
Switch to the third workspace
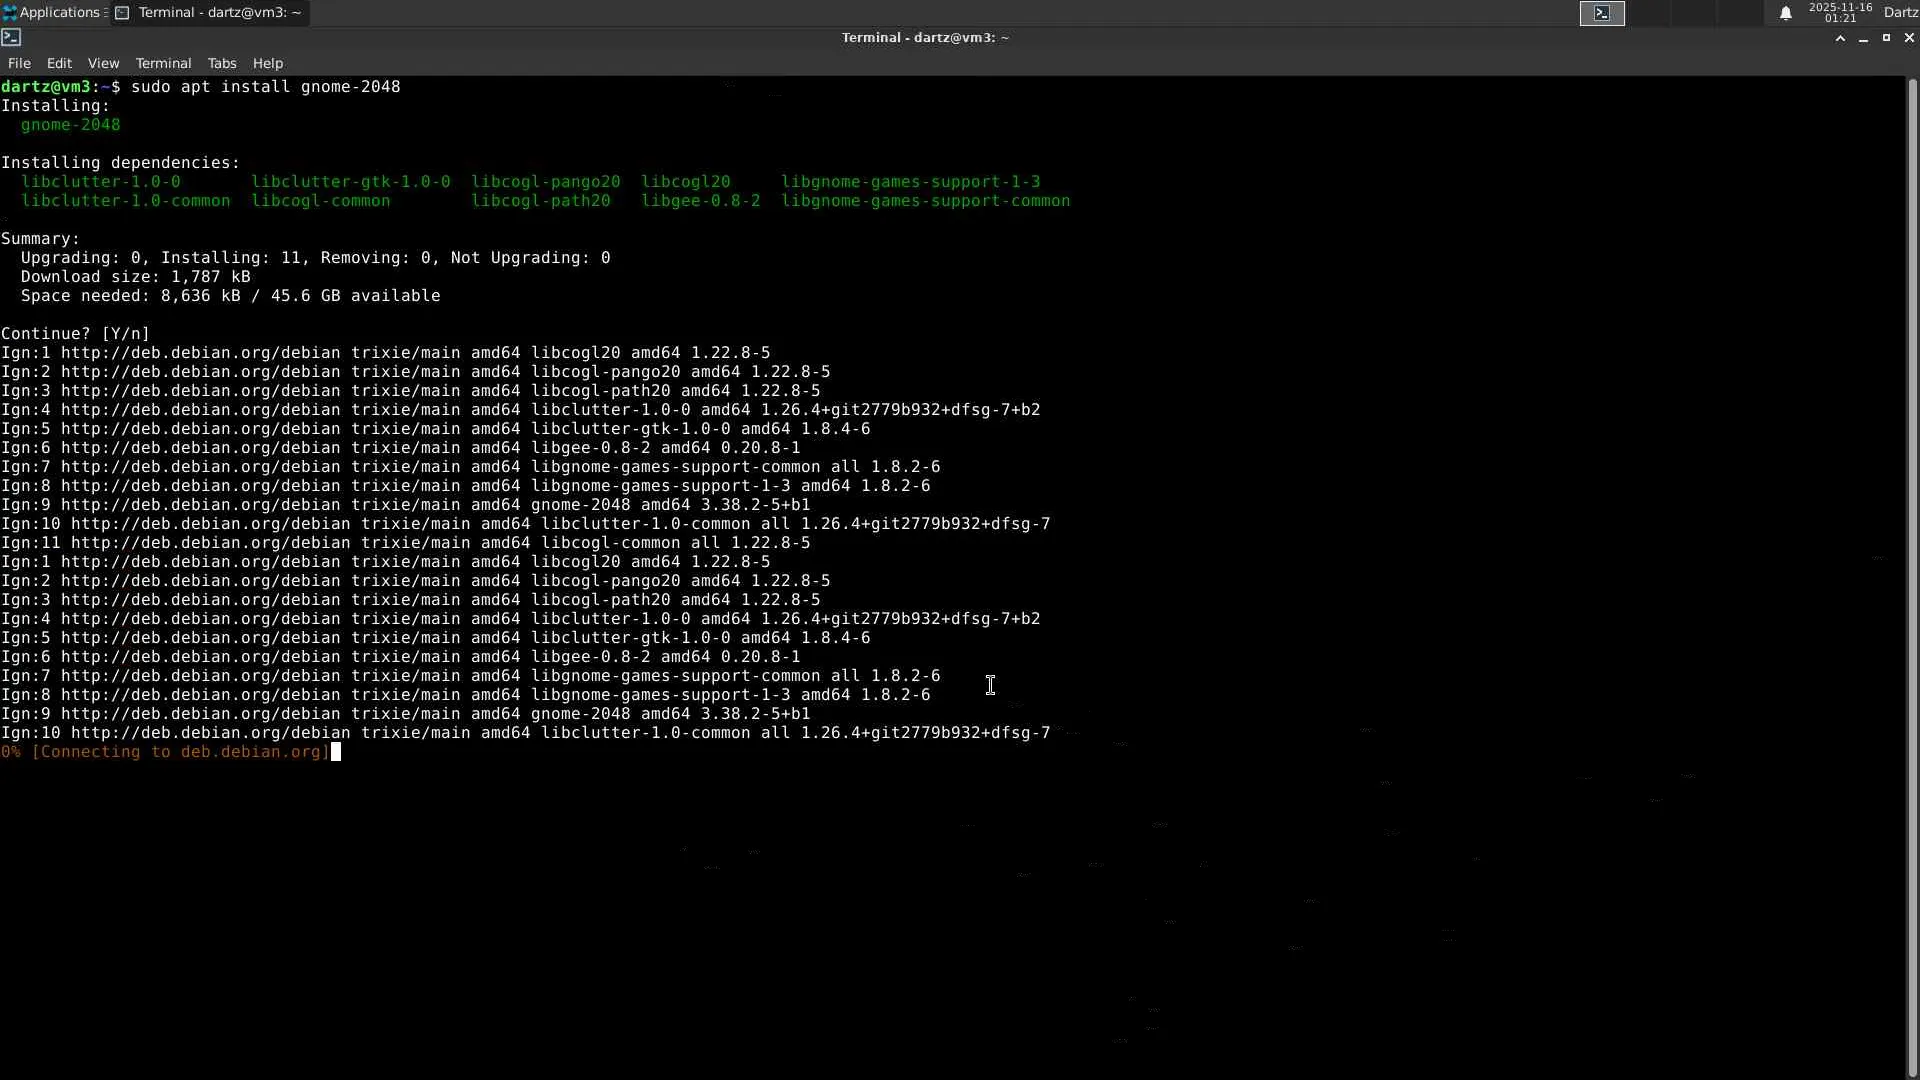[x=1695, y=13]
